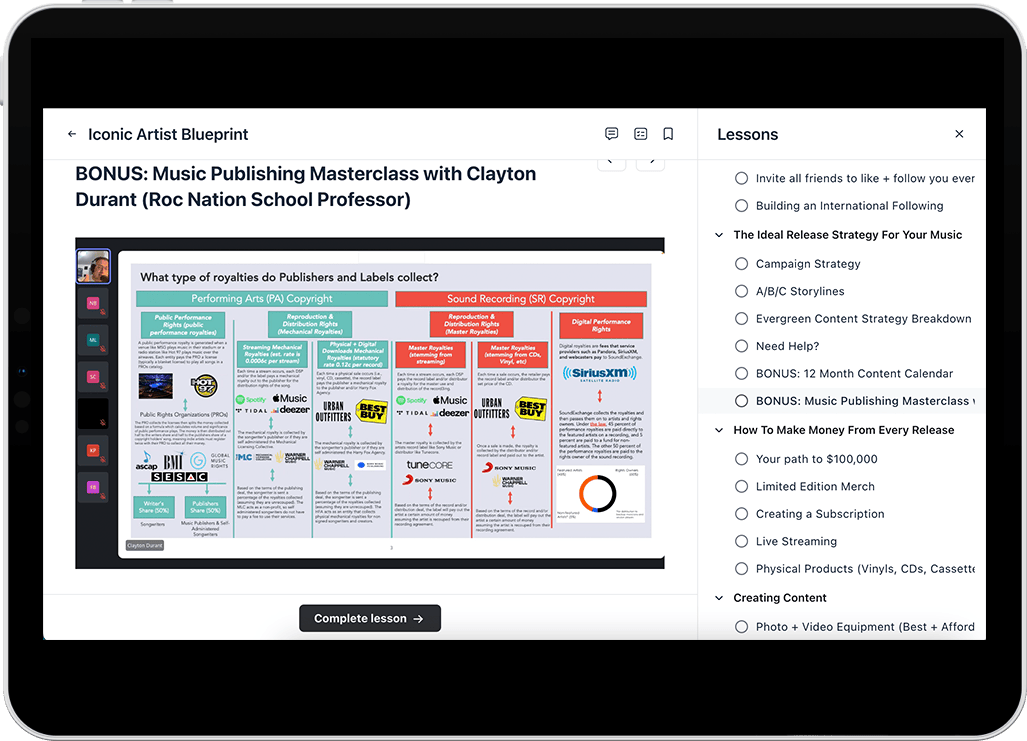The height and width of the screenshot is (741, 1027).
Task: Mark the 12 Month Content Calendar circle
Action: click(x=741, y=373)
